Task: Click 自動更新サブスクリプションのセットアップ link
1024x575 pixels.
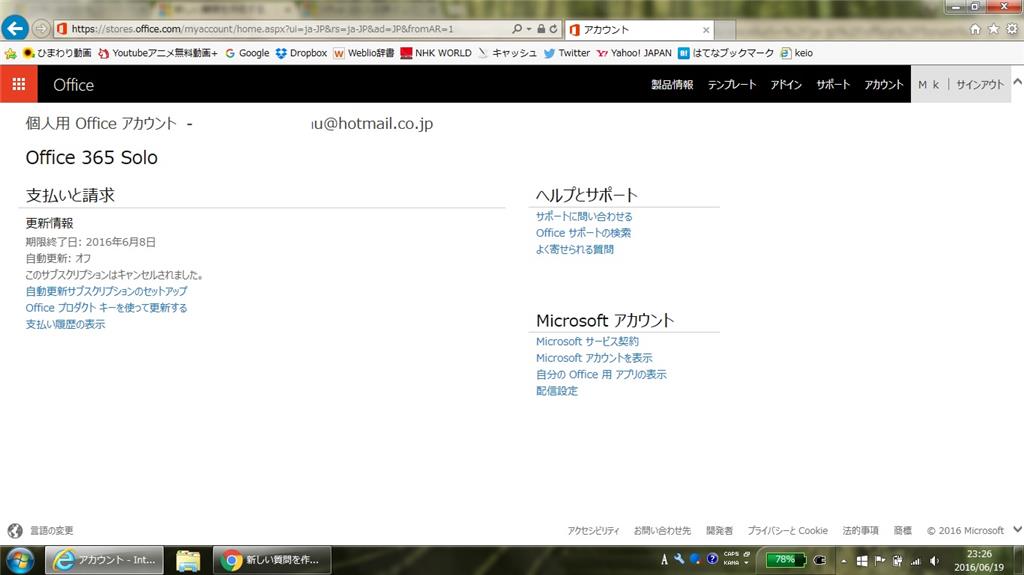Action: point(106,291)
